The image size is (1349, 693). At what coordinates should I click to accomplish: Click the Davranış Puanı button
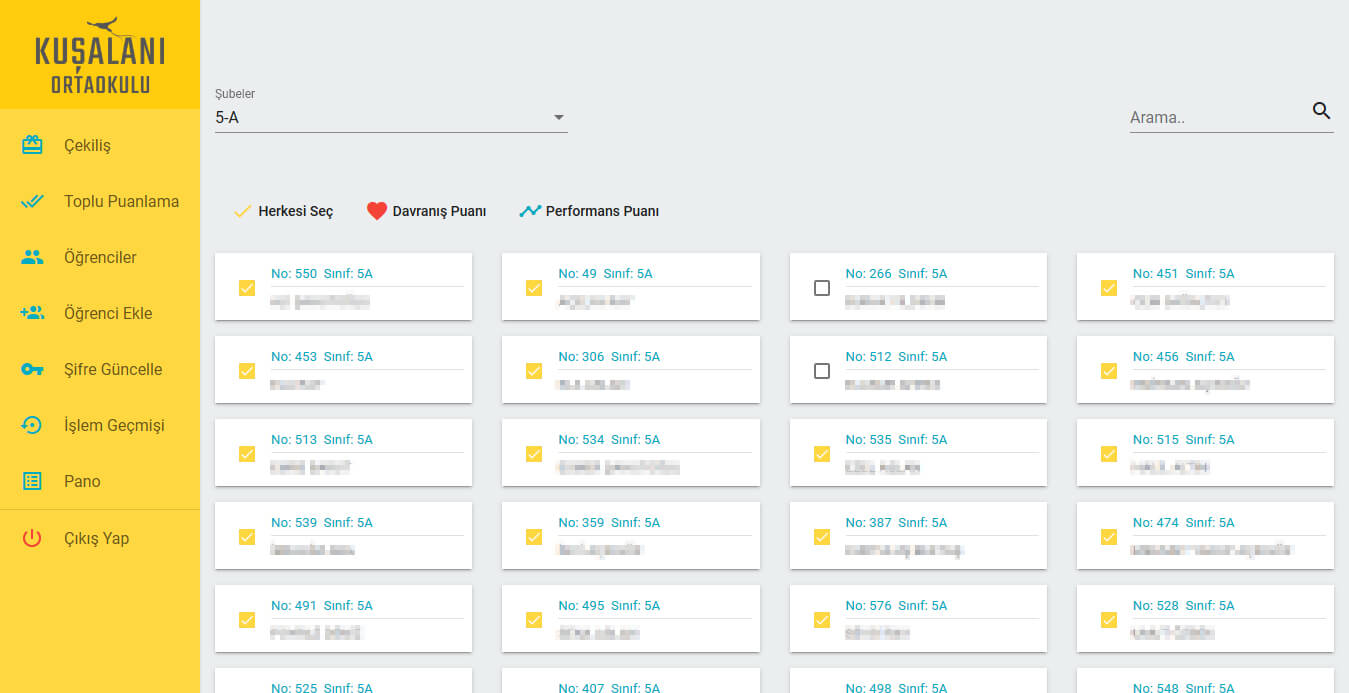coord(427,211)
